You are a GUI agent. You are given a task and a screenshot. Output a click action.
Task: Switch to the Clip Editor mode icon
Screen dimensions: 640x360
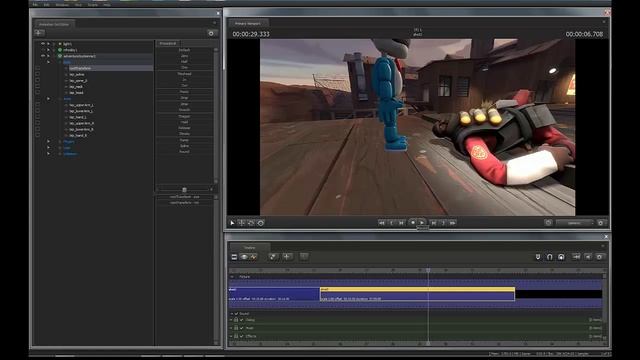234,257
